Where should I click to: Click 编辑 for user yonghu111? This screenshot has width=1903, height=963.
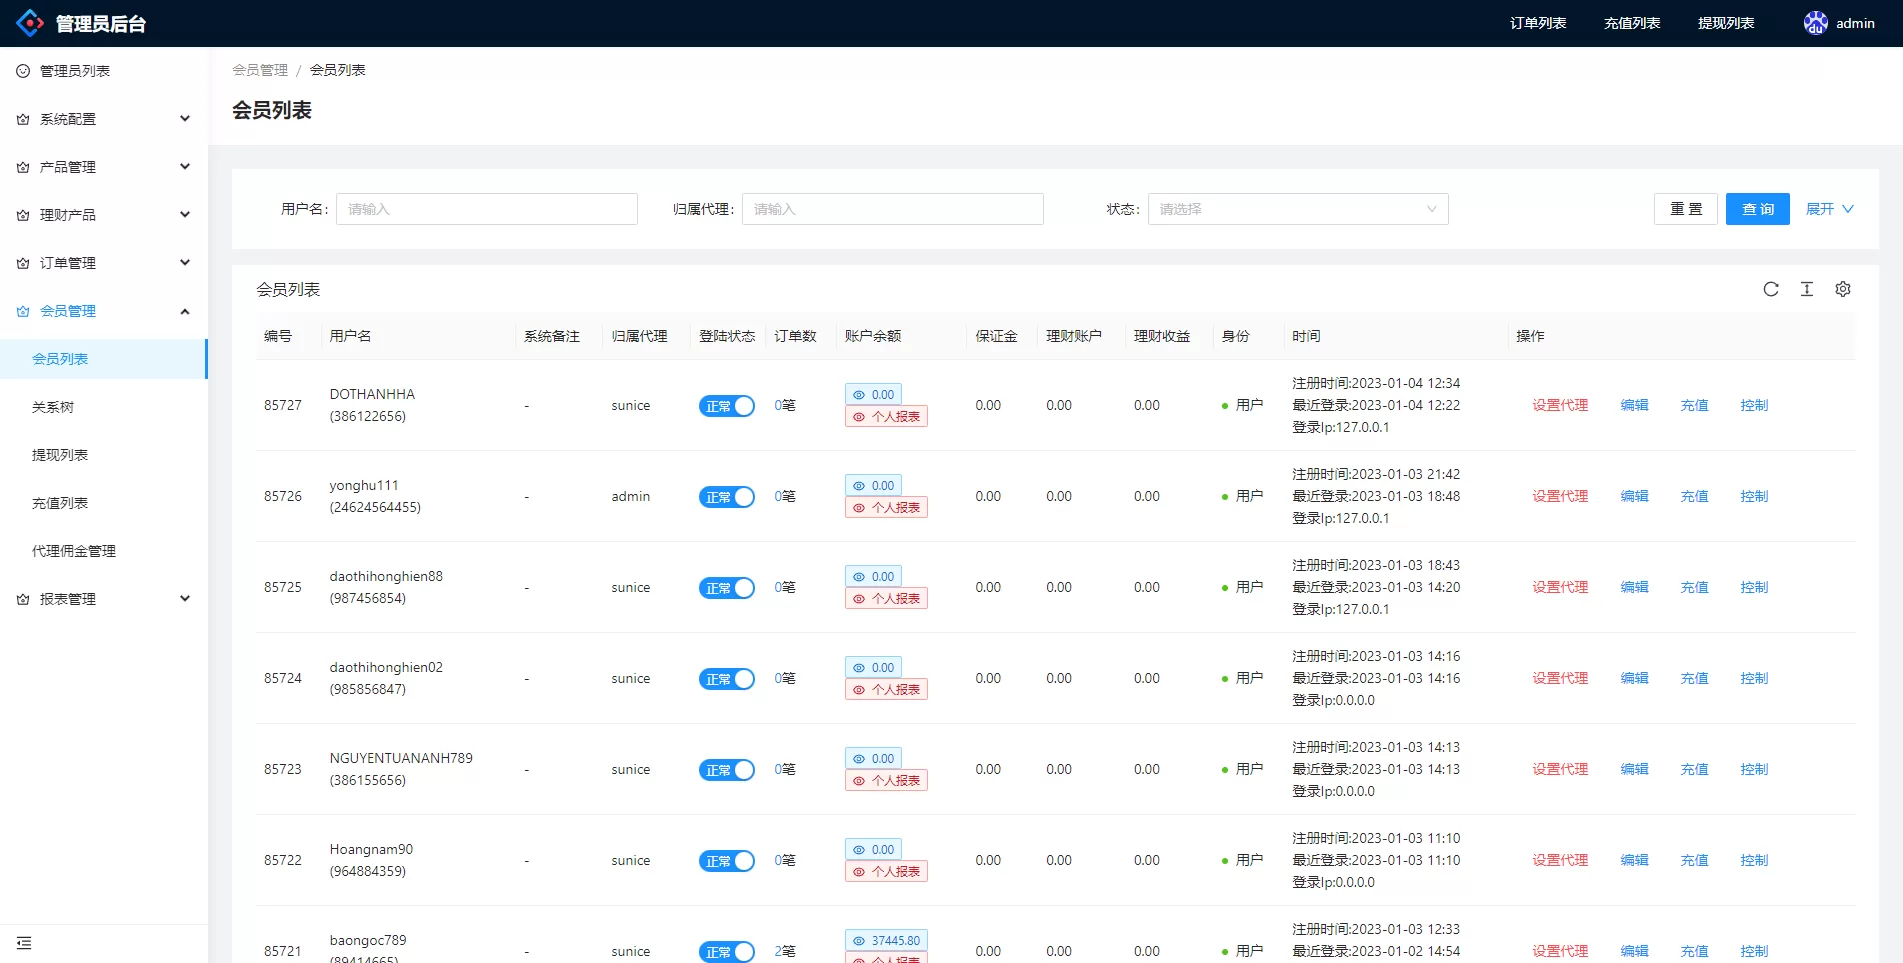point(1634,496)
